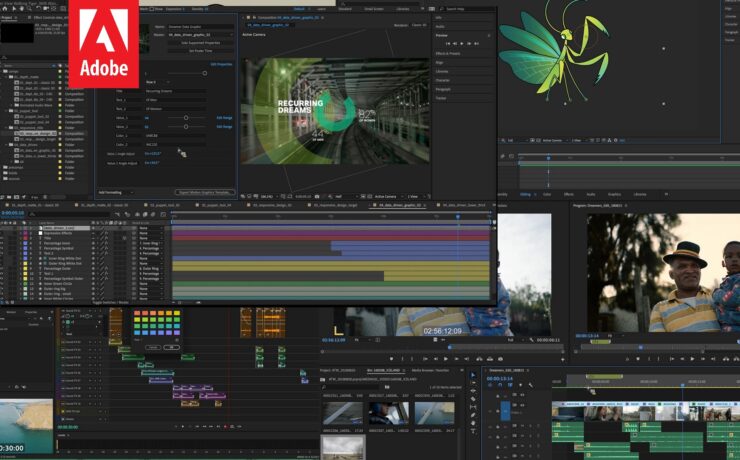
Task: Click Overwrite button in Source Monitor
Action: [x=490, y=359]
